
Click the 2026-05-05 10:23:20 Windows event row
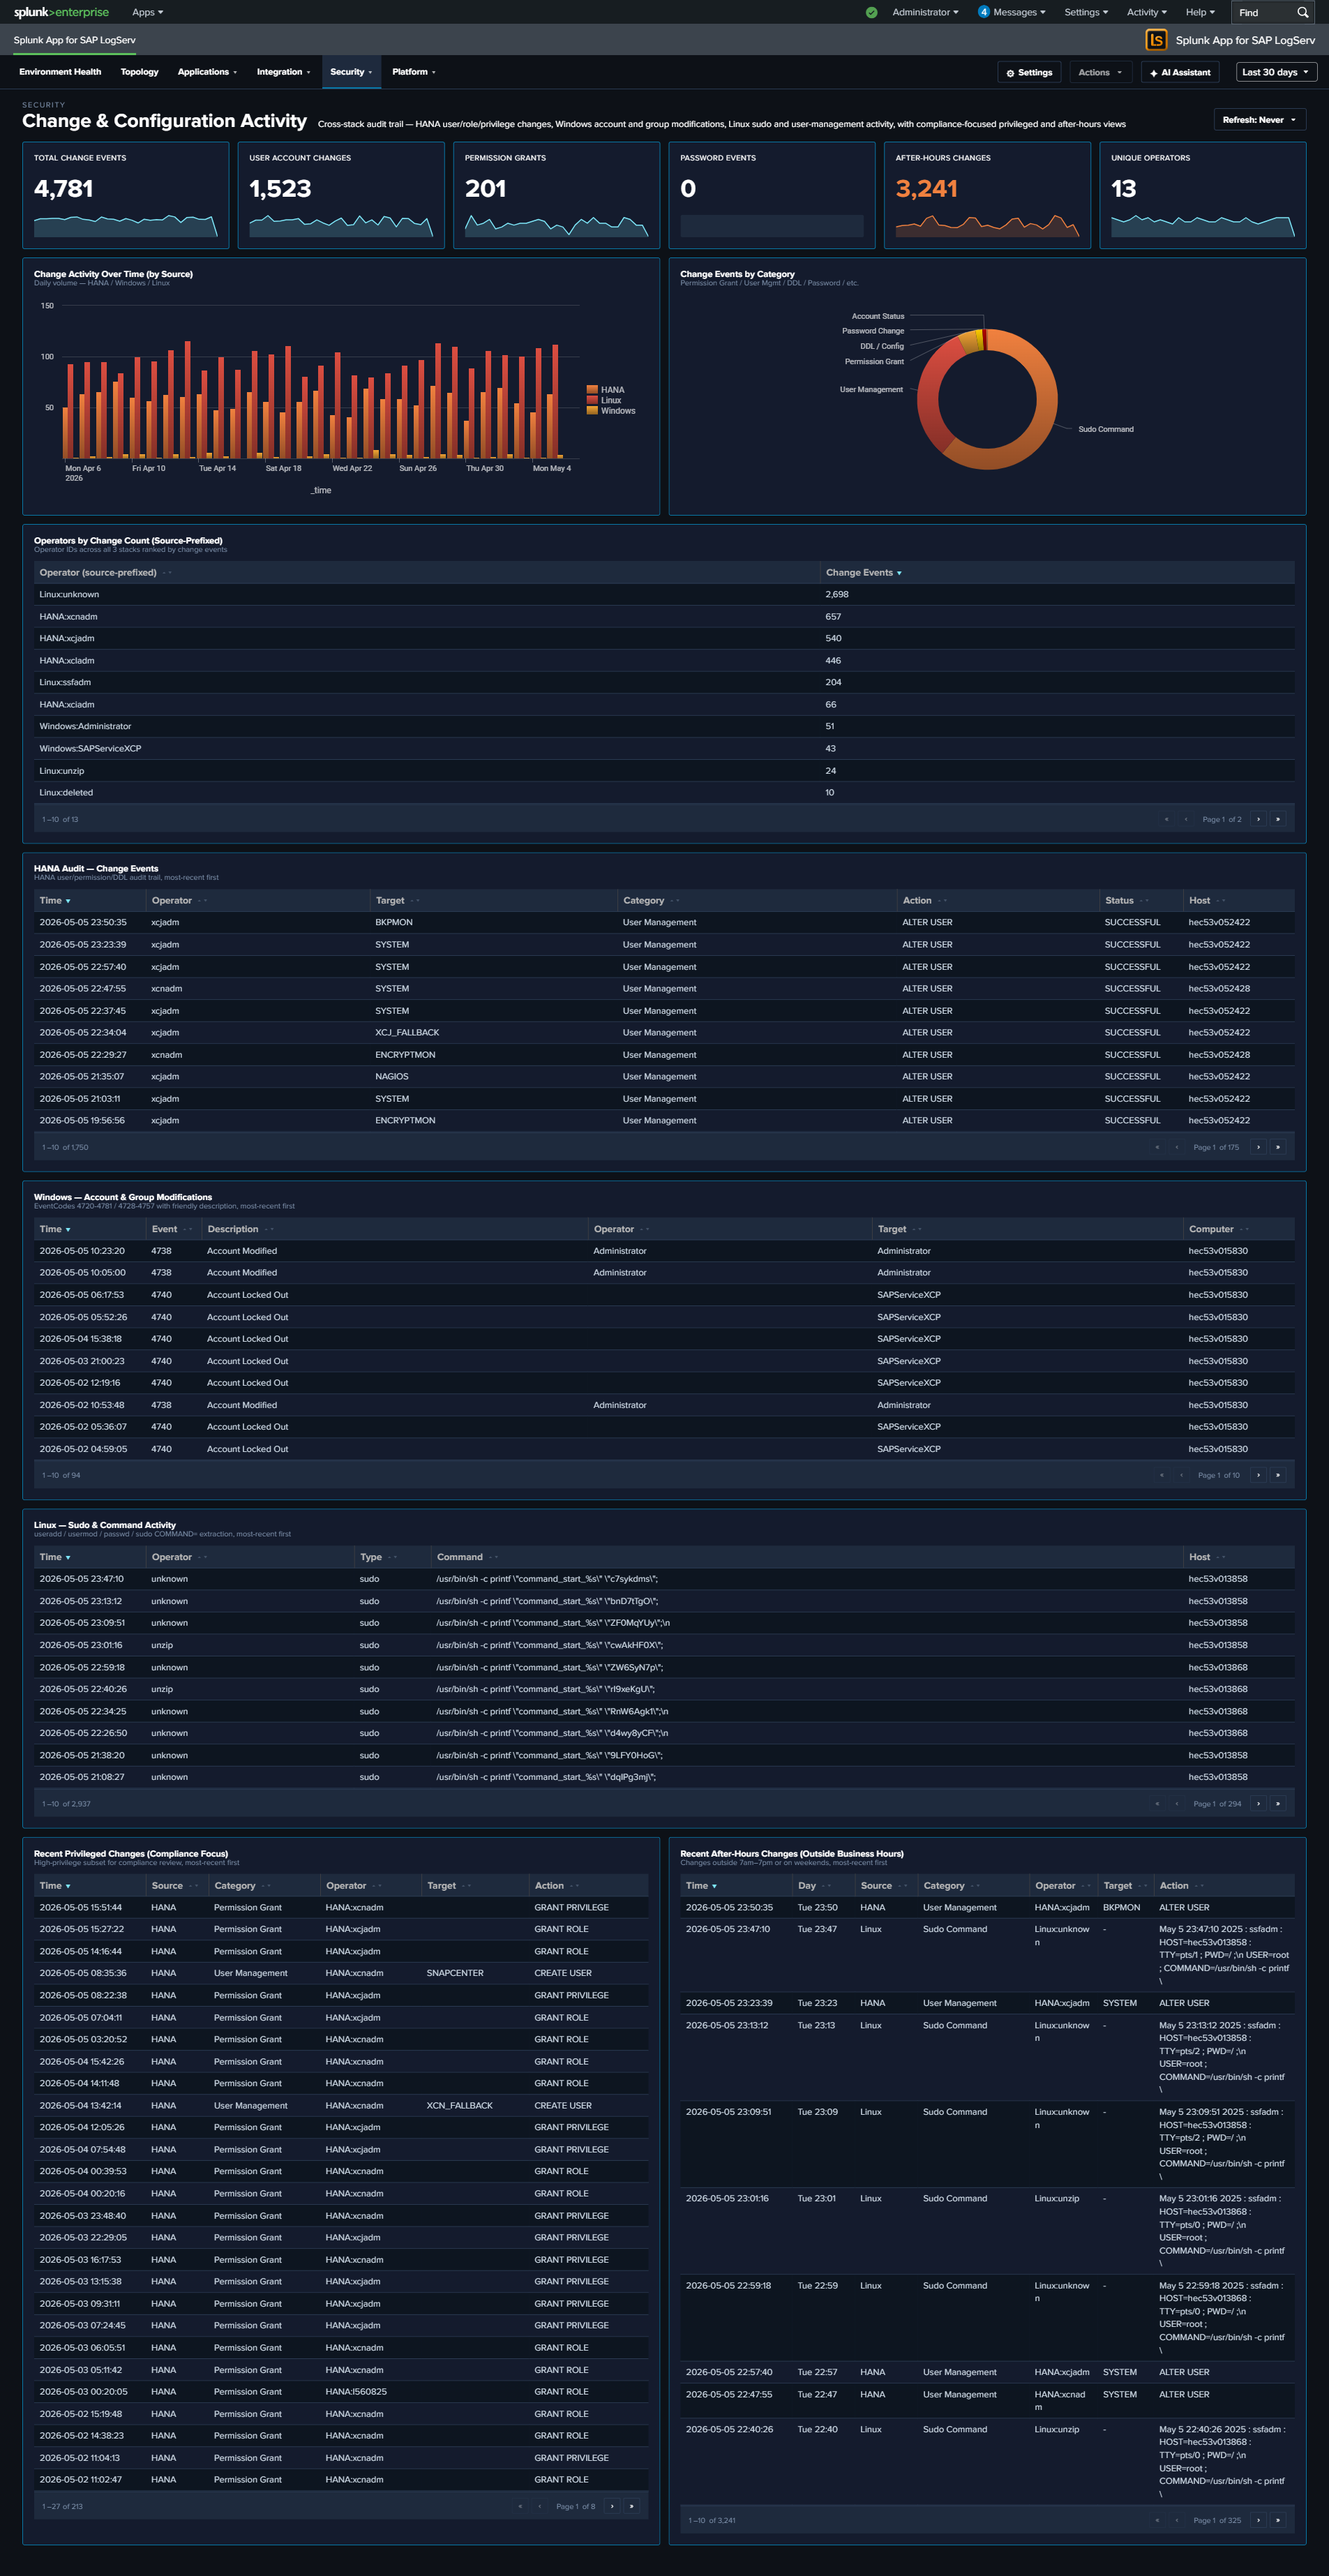click(x=664, y=1251)
